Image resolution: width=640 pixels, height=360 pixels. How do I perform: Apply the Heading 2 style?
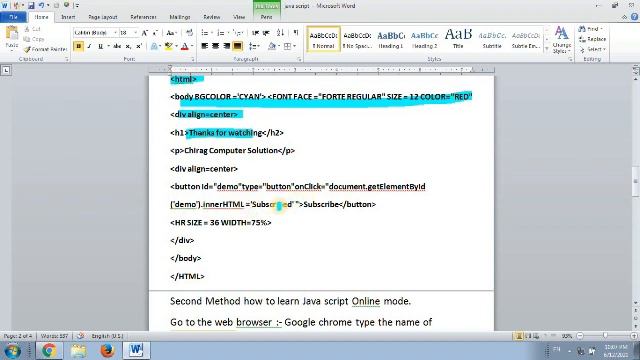[424, 40]
